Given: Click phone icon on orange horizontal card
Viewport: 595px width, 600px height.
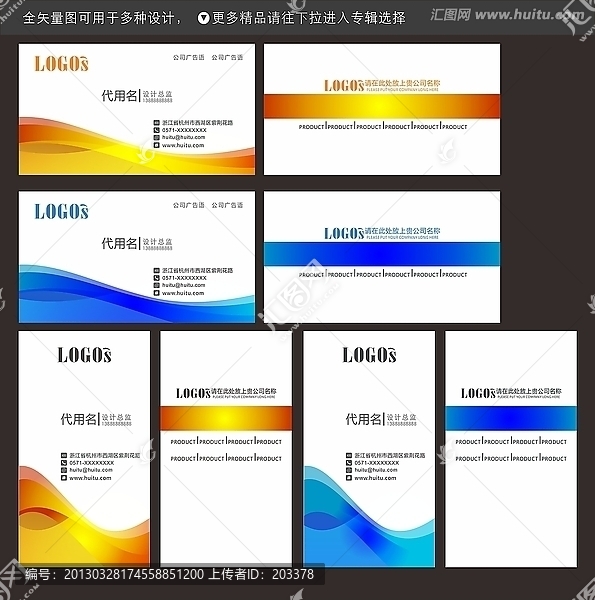Looking at the screenshot, I should click(156, 130).
